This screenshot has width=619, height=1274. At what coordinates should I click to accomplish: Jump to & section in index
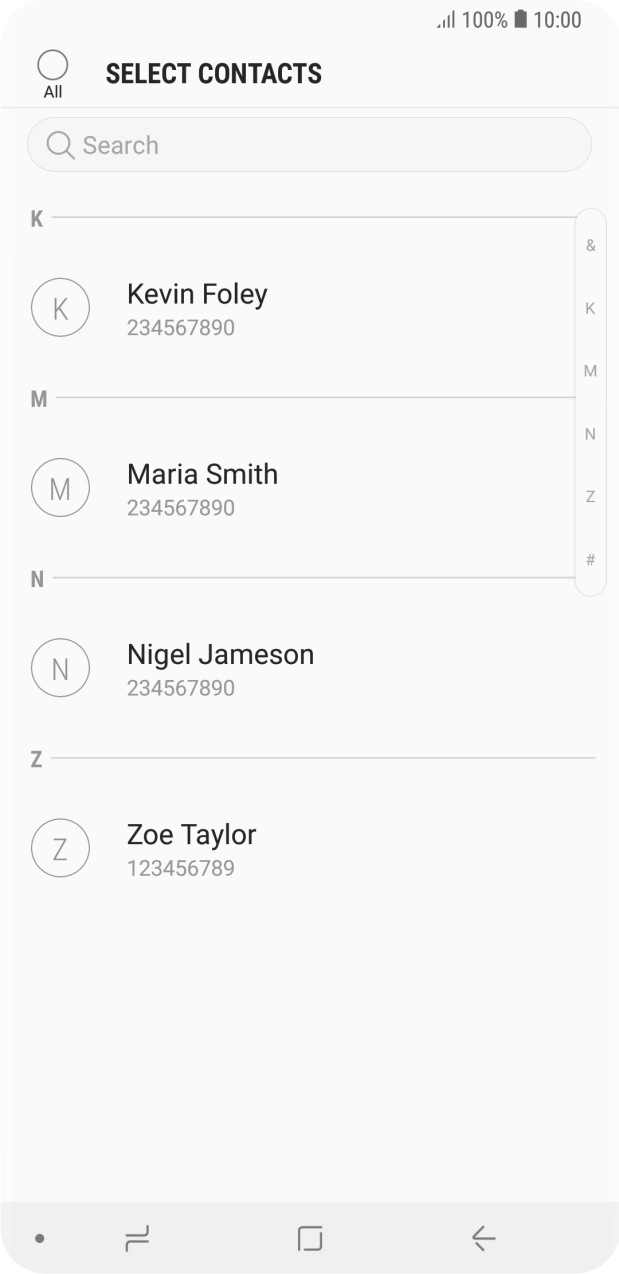[x=590, y=246]
